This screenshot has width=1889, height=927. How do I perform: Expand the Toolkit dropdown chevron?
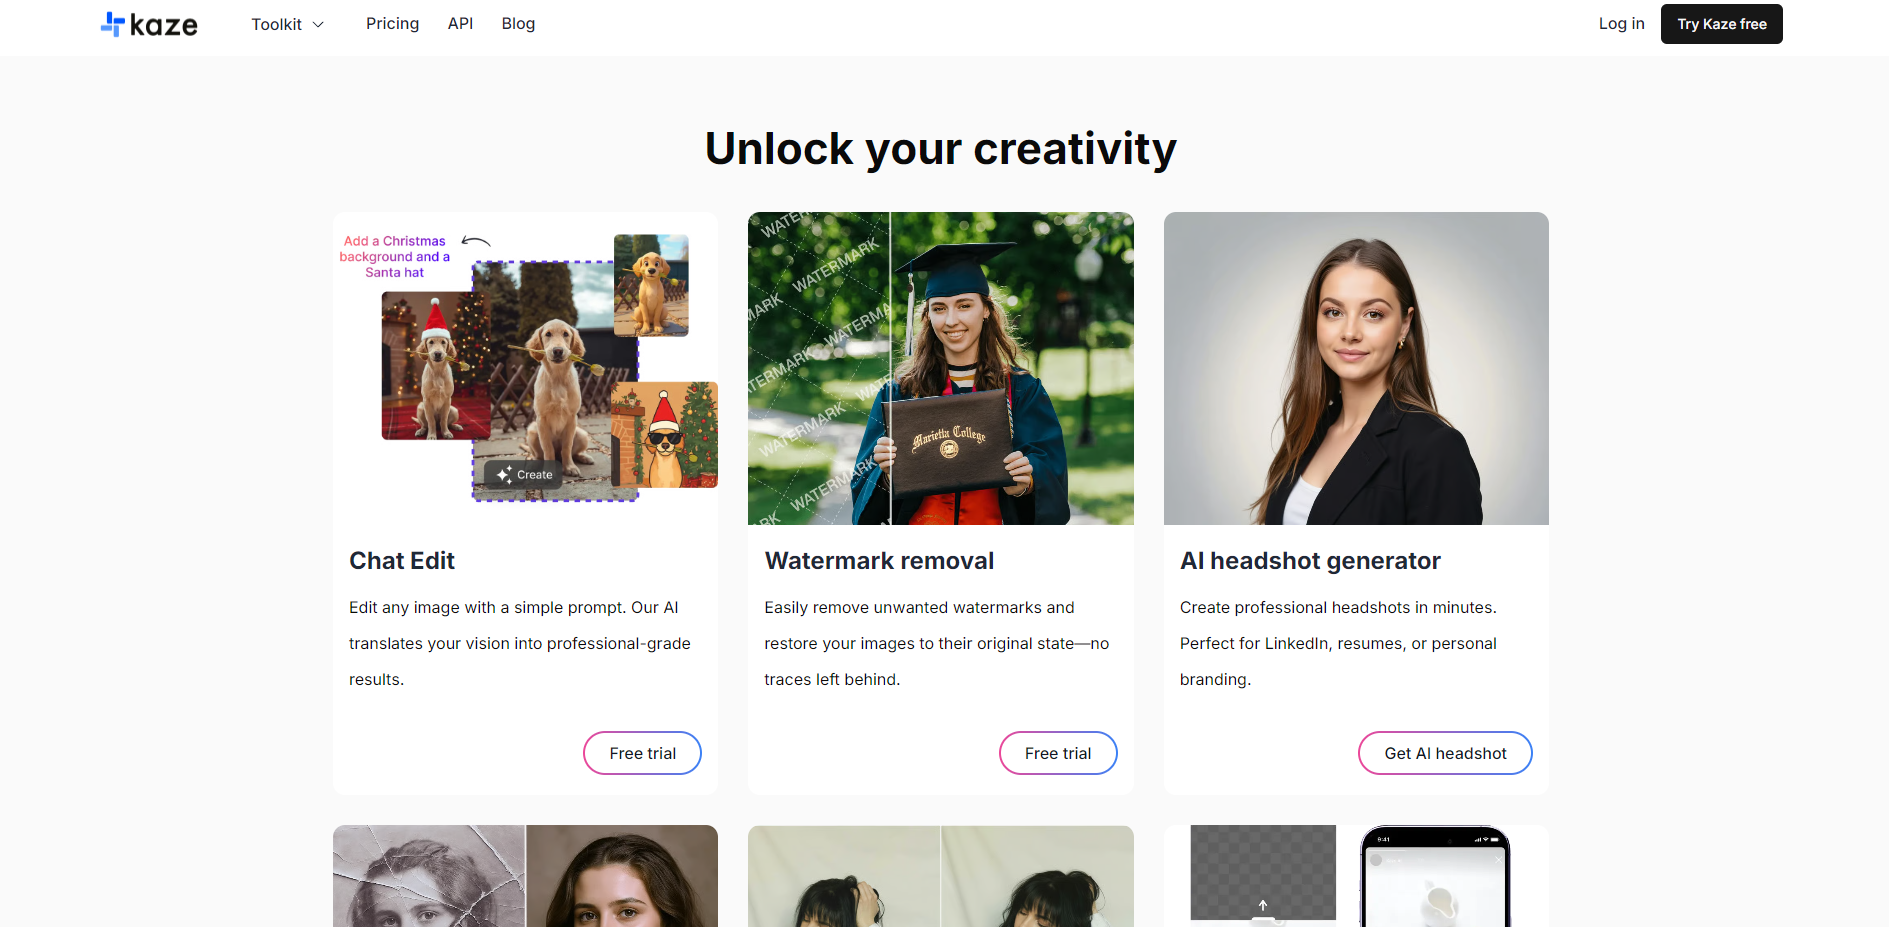click(x=318, y=24)
